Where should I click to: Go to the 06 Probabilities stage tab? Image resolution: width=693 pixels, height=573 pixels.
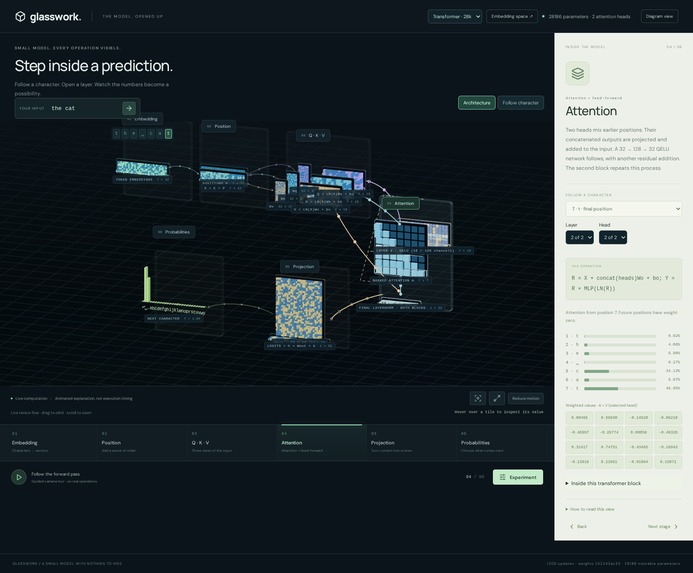pyautogui.click(x=503, y=443)
